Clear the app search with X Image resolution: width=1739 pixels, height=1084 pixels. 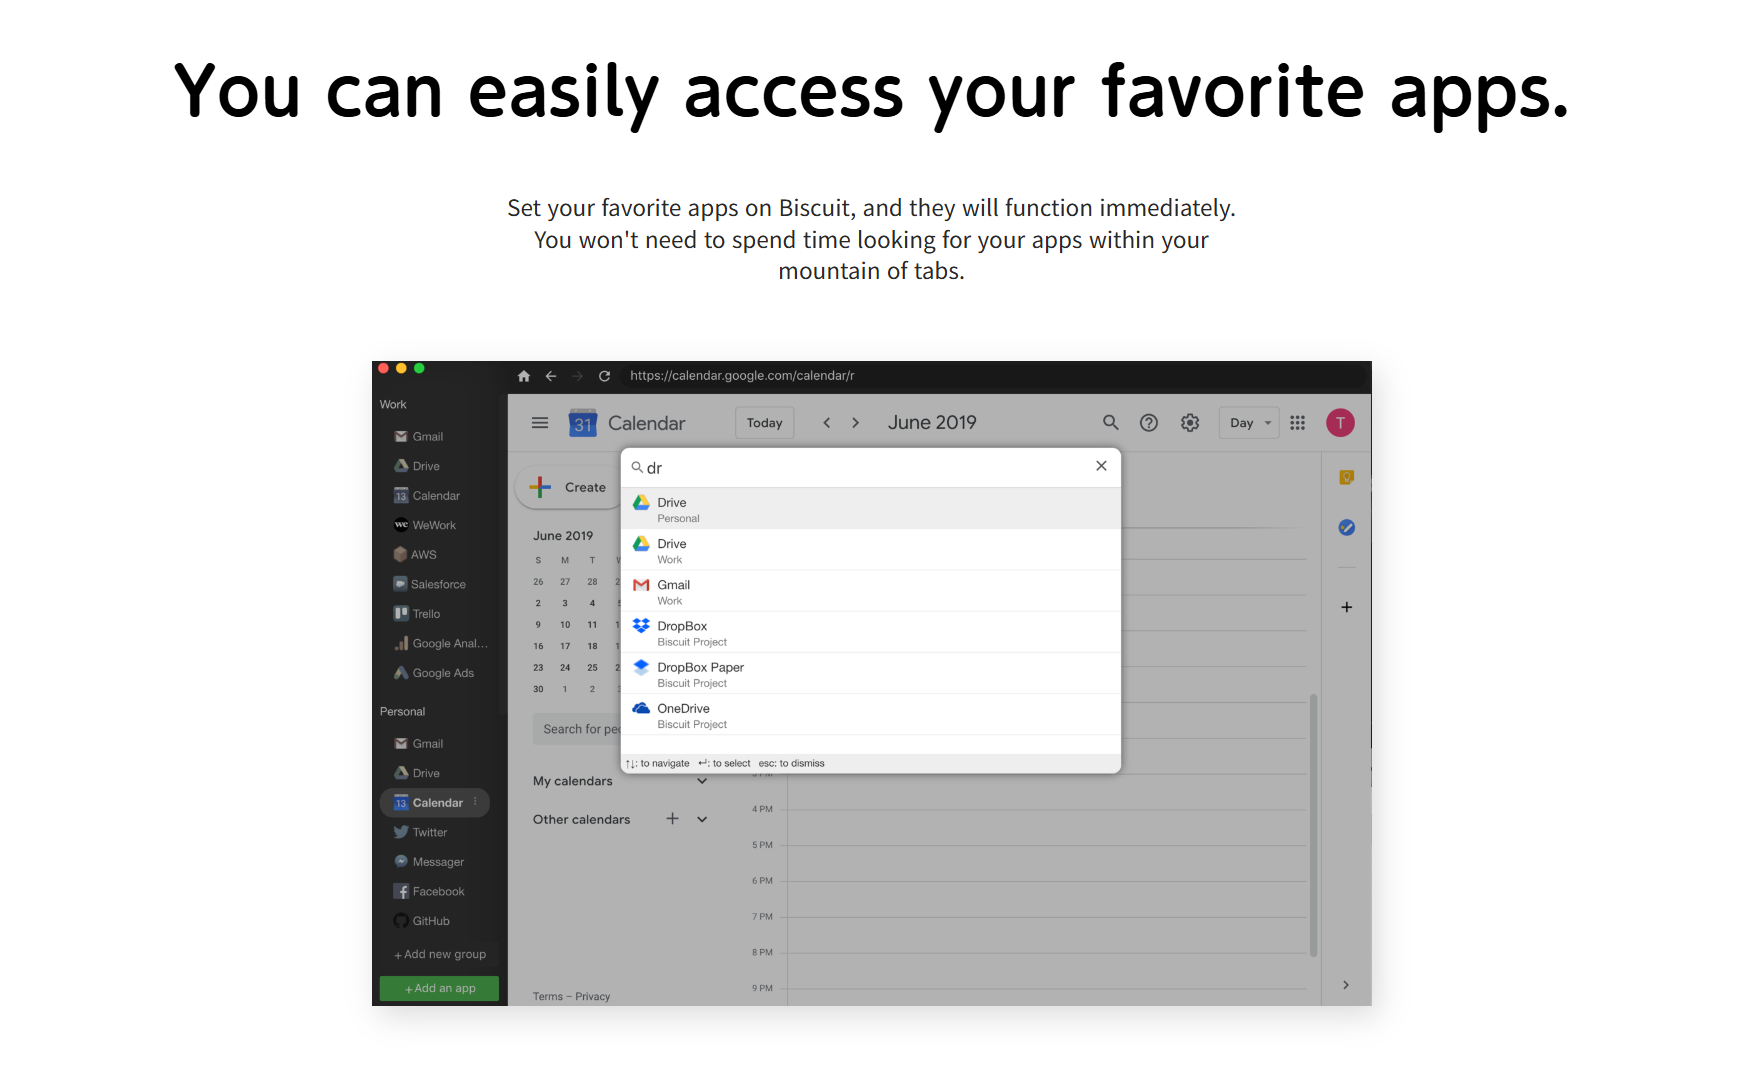point(1101,466)
